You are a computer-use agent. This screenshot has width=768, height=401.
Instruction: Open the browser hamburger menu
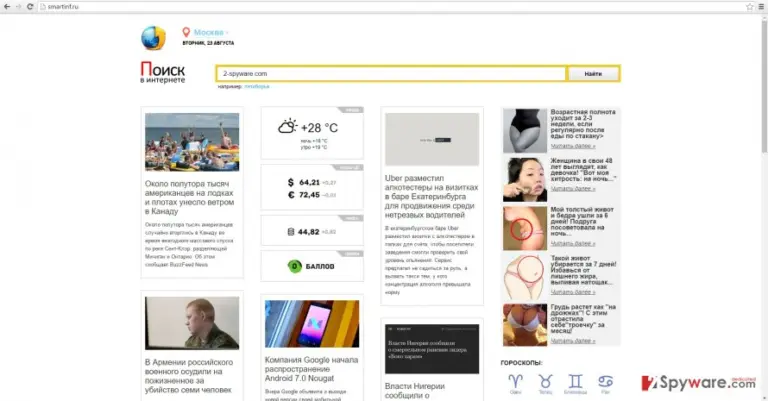click(762, 6)
